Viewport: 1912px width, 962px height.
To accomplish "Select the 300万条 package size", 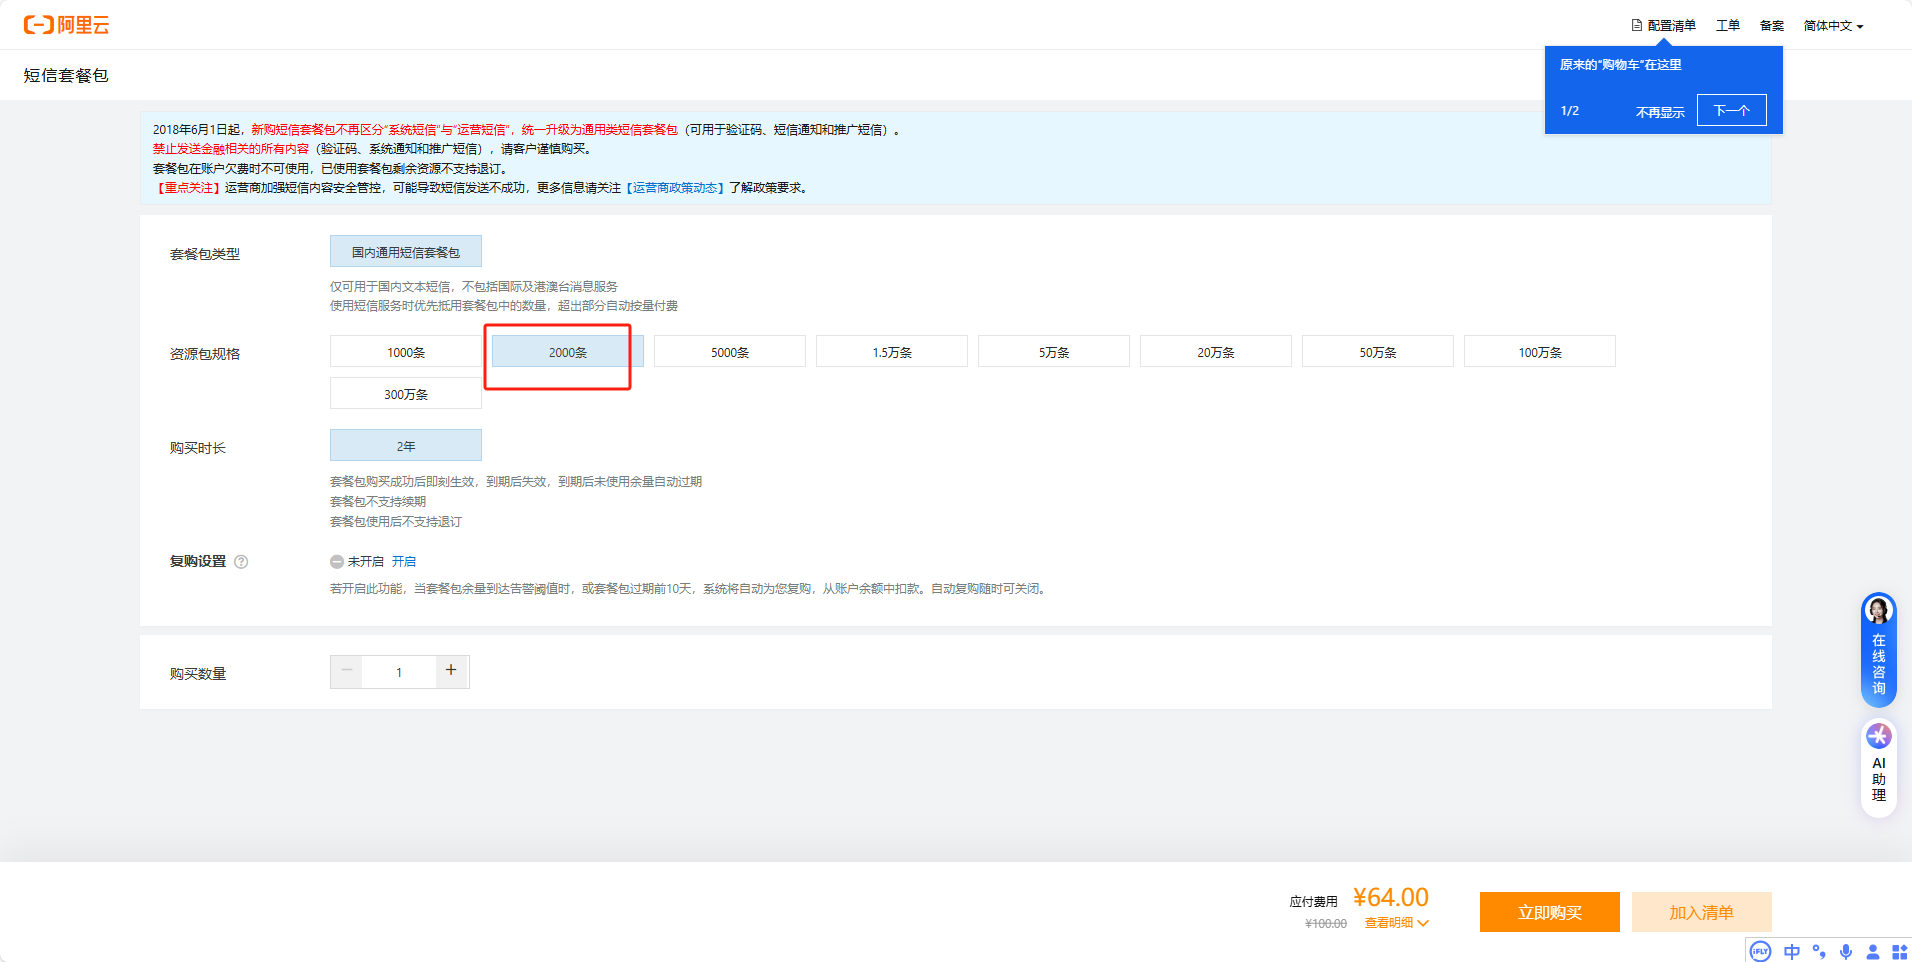I will coord(406,394).
